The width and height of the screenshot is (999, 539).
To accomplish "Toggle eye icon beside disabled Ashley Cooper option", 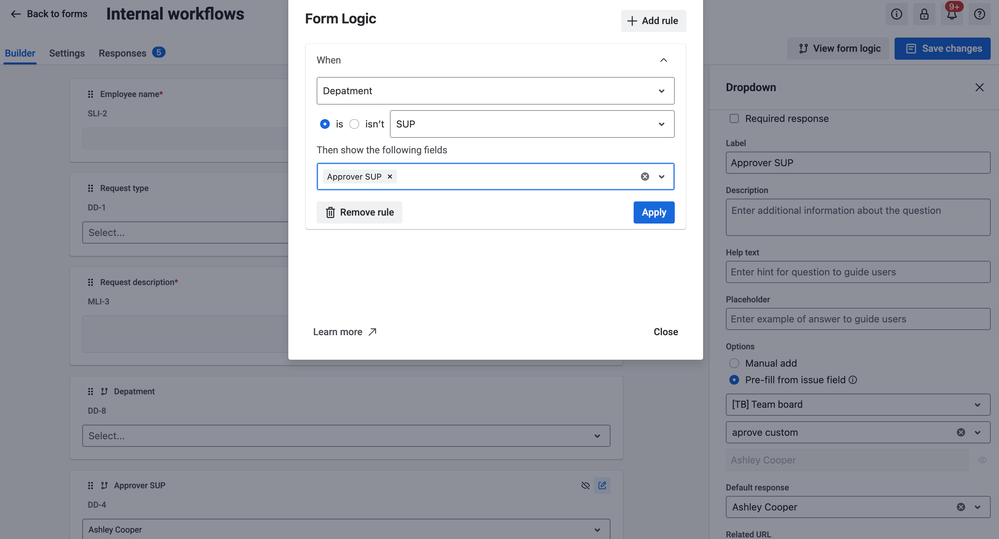I will [982, 460].
